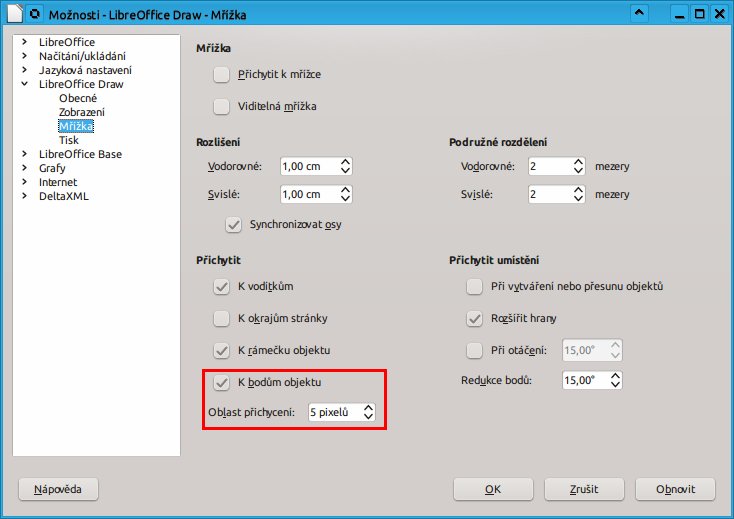The width and height of the screenshot is (734, 519).
Task: Select the LibreOffice Base tree label
Action: coord(80,154)
